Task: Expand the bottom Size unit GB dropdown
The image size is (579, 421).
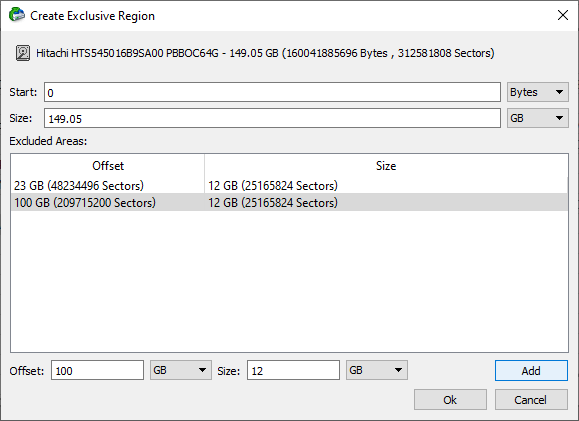Action: (377, 370)
